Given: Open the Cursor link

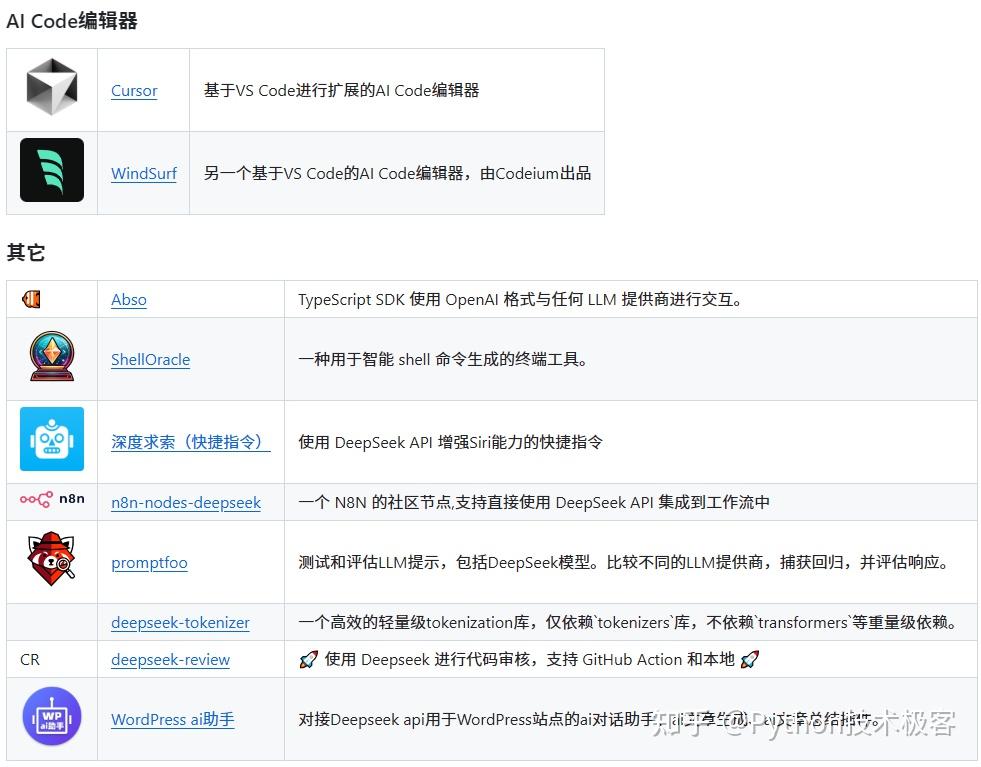Looking at the screenshot, I should click(x=134, y=90).
